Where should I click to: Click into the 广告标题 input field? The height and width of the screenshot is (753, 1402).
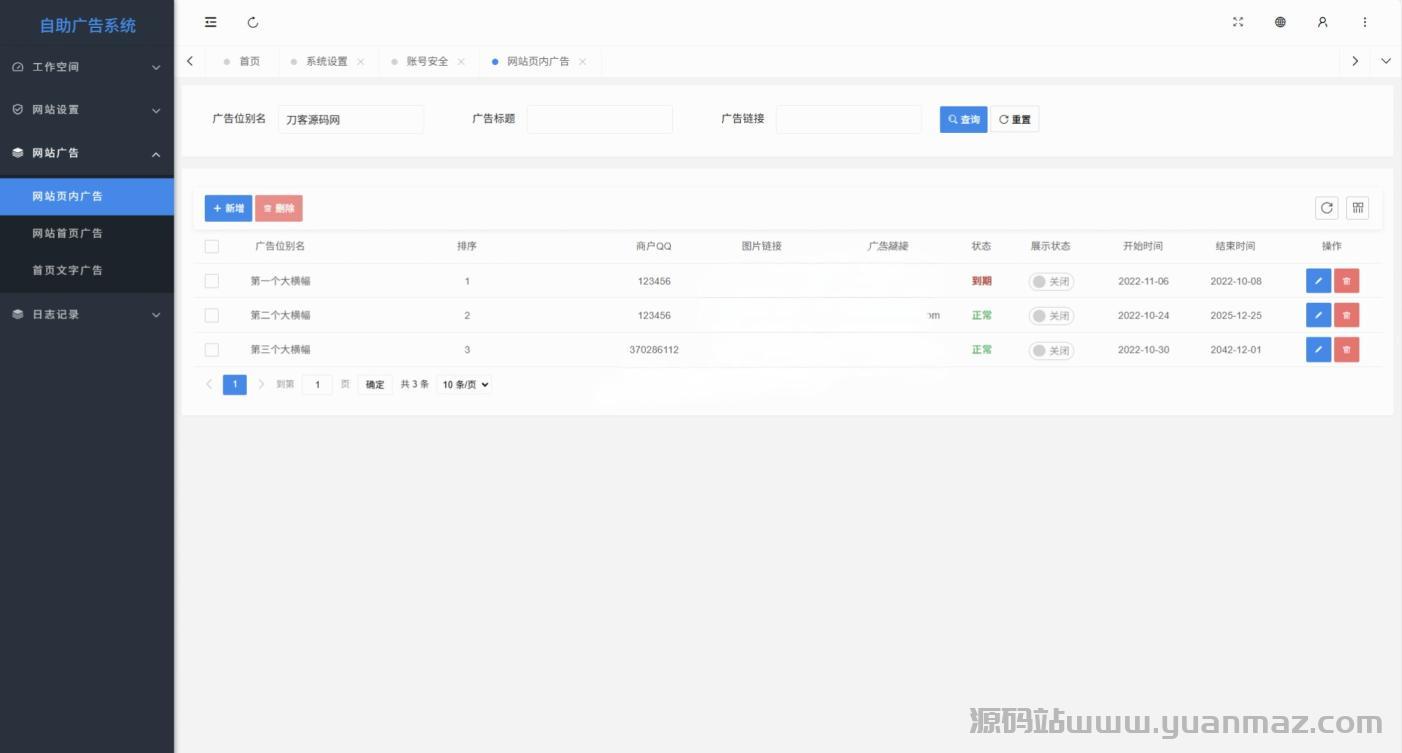tap(599, 120)
